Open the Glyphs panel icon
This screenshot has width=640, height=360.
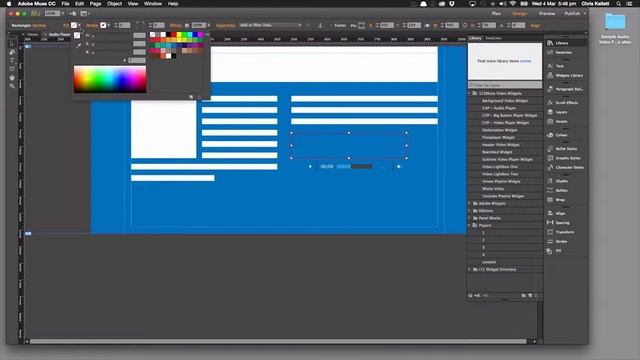pos(550,181)
